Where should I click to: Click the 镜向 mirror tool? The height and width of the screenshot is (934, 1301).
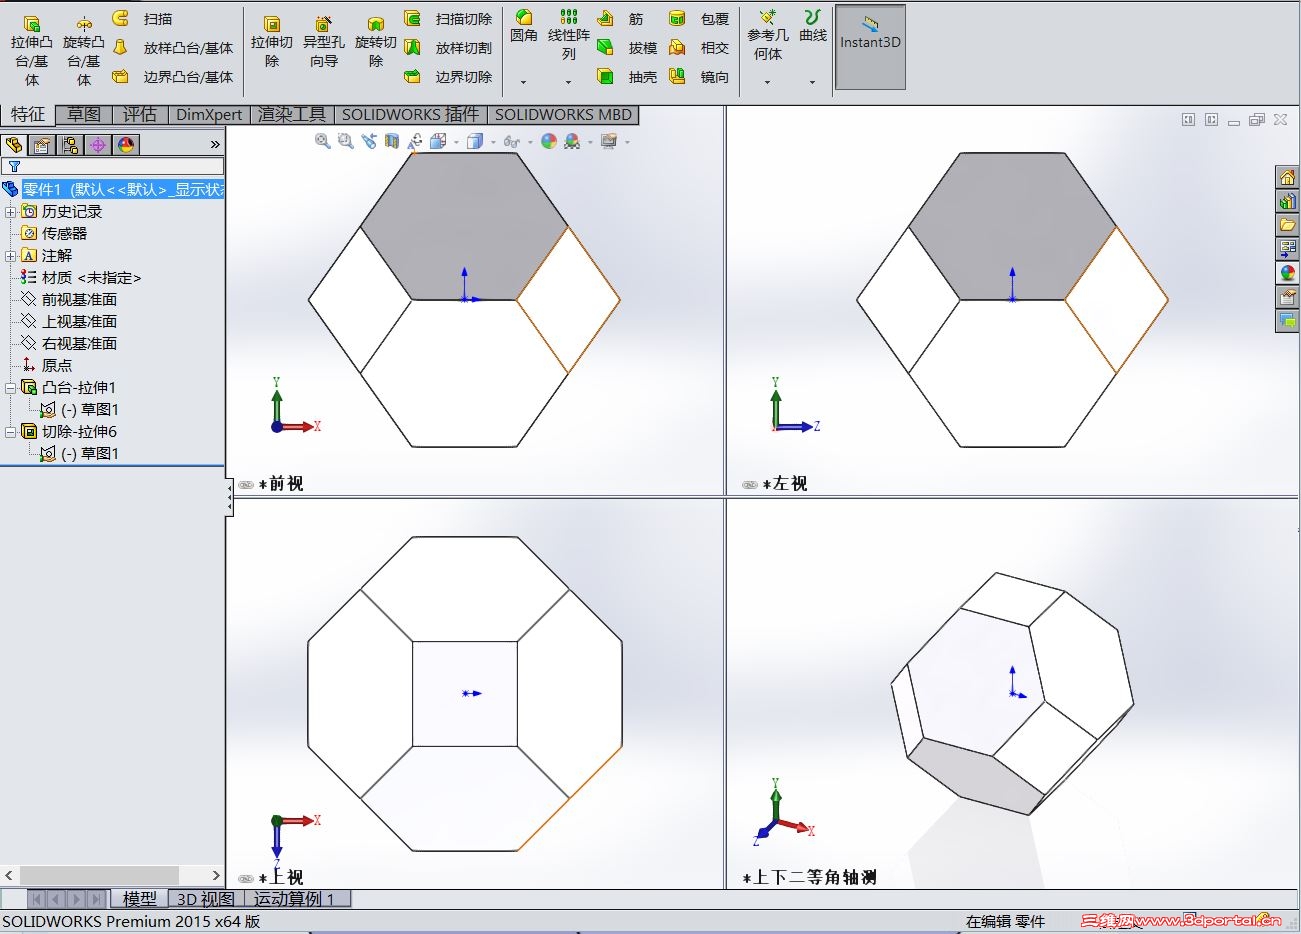coord(699,77)
